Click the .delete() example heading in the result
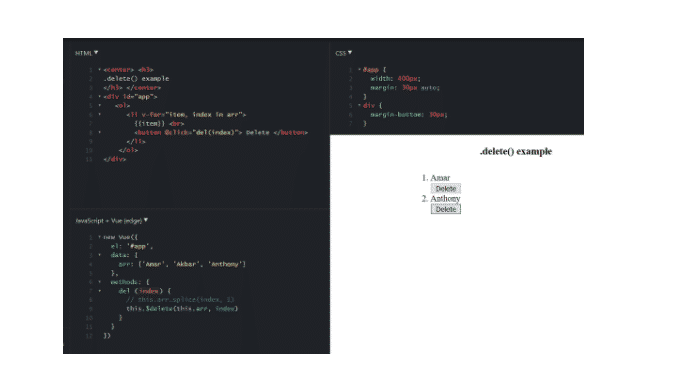Viewport: 699px width, 379px height. click(516, 152)
